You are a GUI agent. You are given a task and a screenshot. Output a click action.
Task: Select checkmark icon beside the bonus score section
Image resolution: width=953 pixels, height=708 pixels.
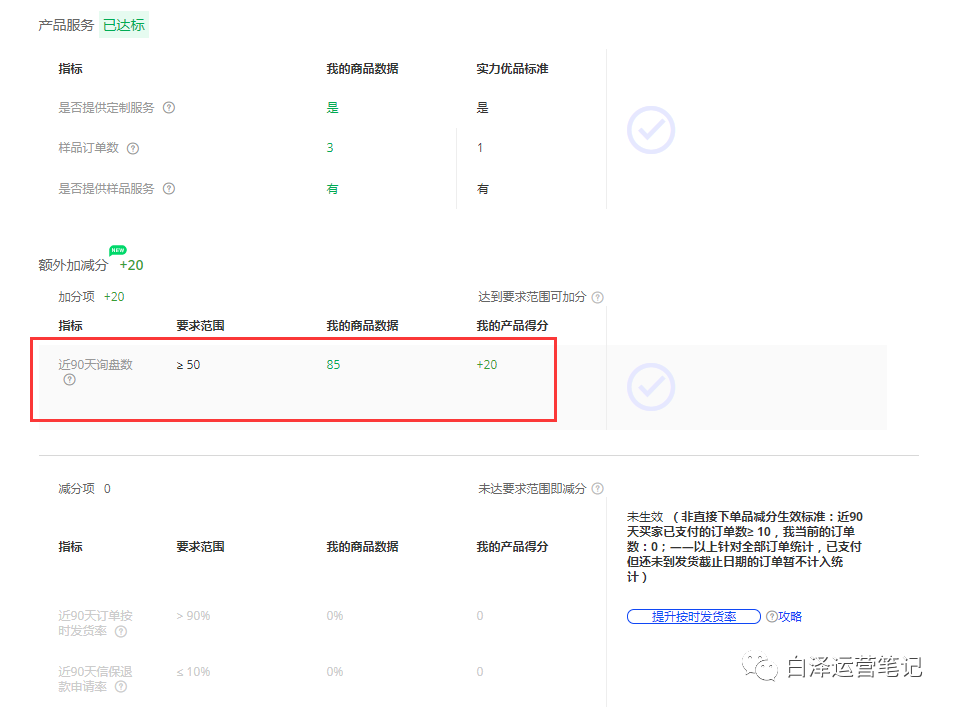pos(651,388)
